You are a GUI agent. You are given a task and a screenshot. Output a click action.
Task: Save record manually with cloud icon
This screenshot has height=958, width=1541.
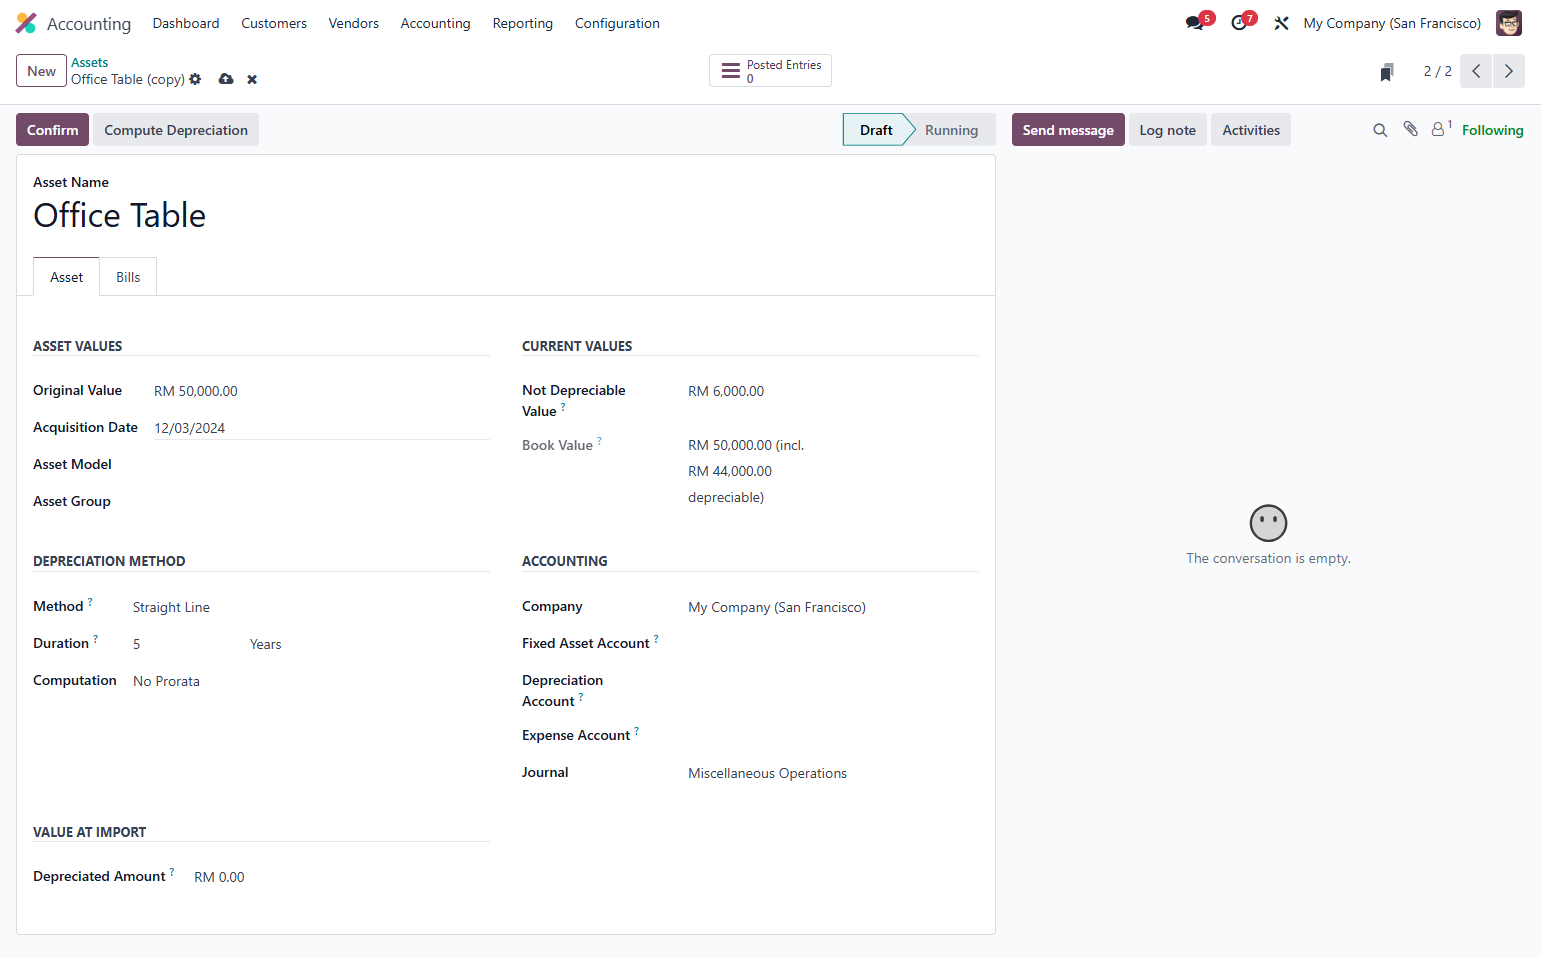pyautogui.click(x=226, y=79)
